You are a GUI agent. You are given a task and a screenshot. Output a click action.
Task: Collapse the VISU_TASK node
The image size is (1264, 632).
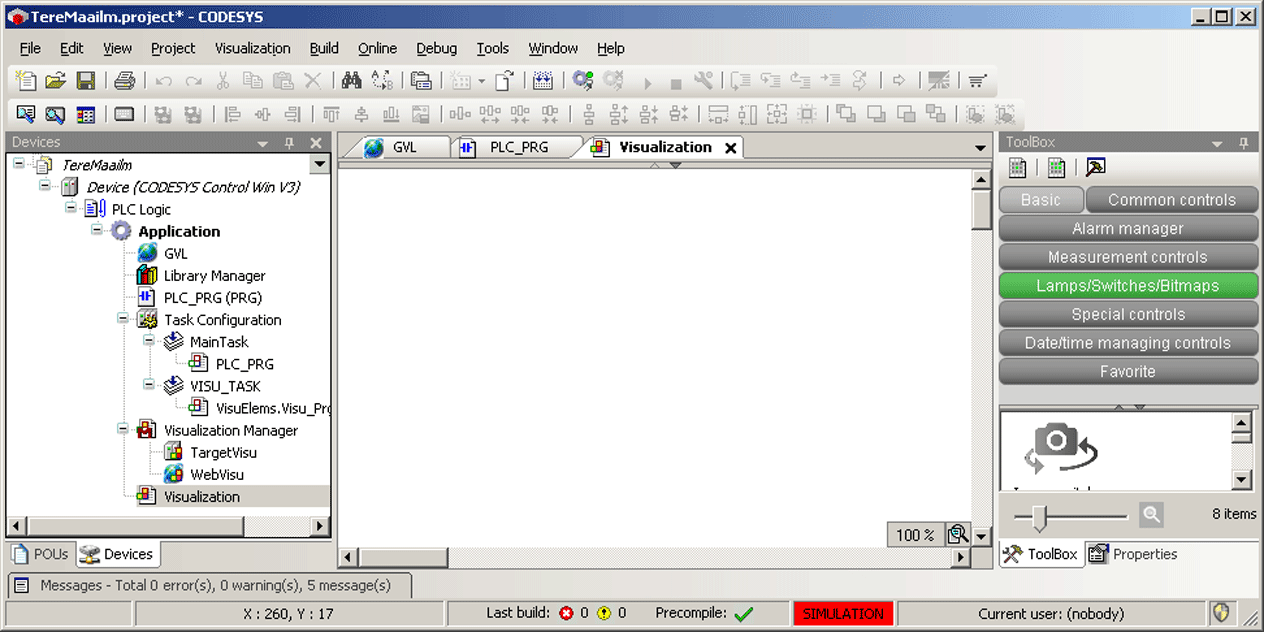click(x=149, y=385)
